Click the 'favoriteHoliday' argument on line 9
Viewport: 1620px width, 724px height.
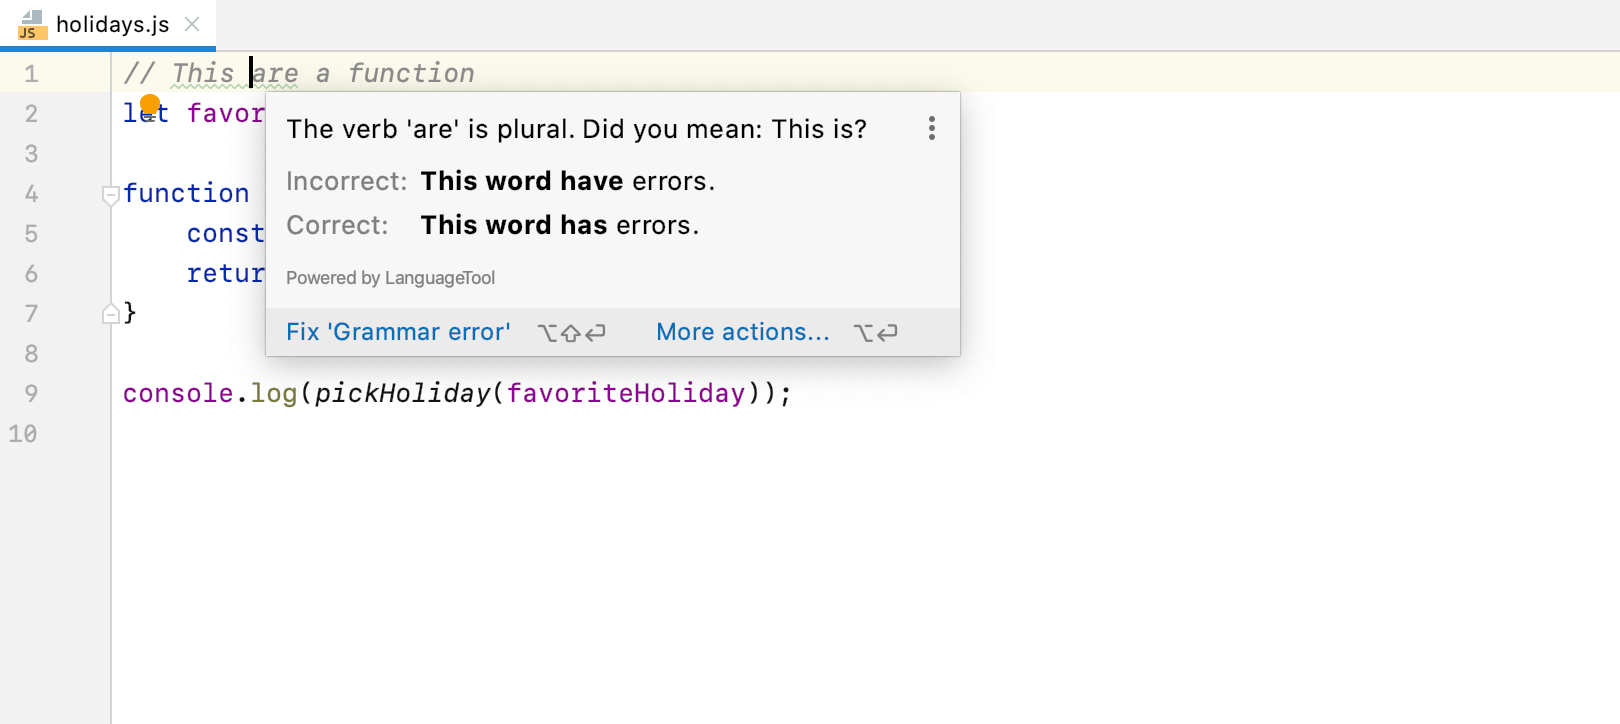626,393
